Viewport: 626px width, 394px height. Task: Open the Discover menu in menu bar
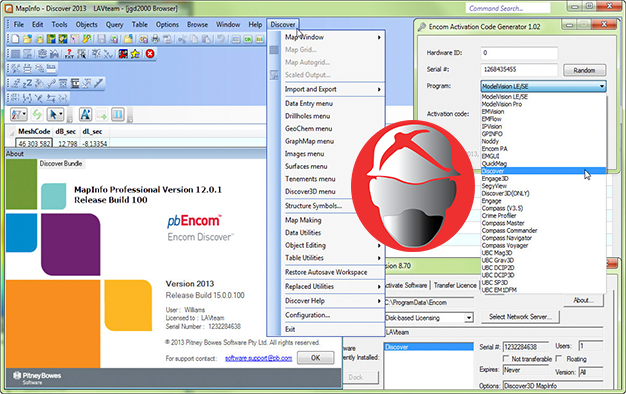(x=283, y=24)
